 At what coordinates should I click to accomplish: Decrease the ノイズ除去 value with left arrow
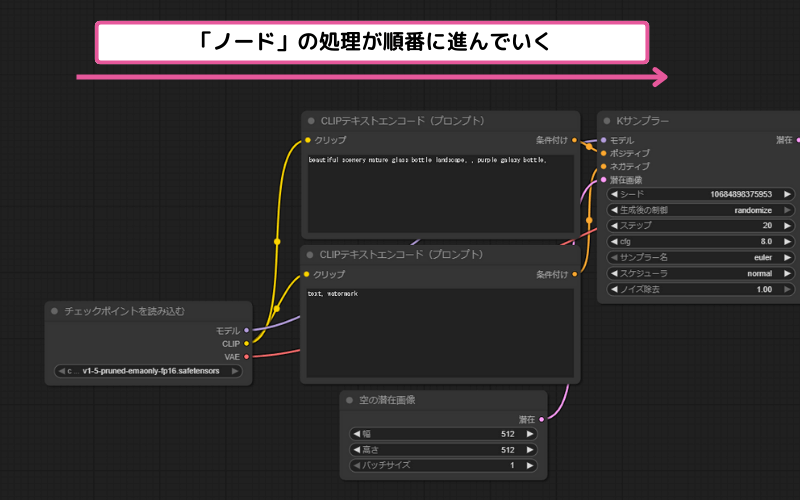pos(614,289)
